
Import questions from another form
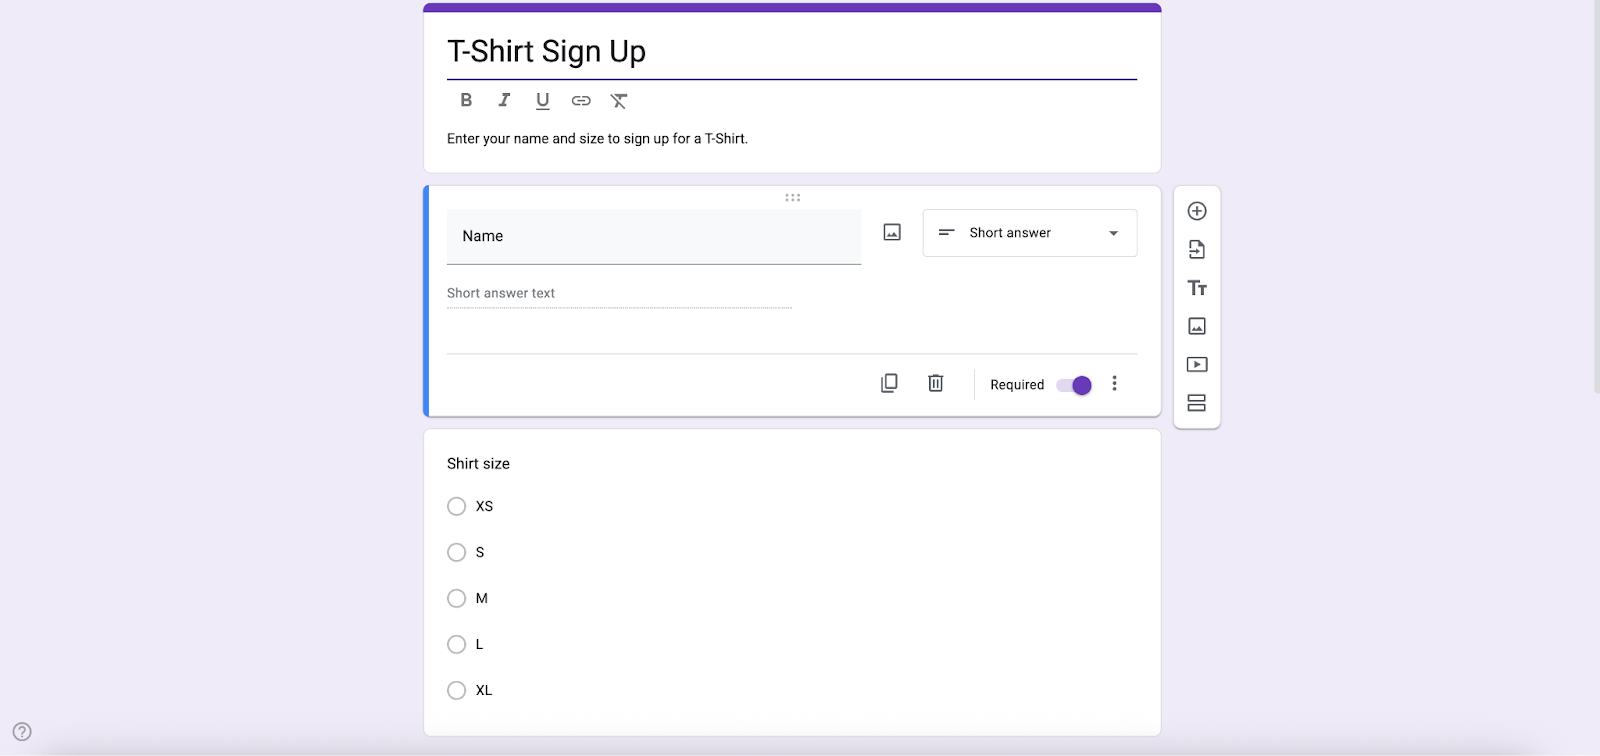coord(1197,249)
